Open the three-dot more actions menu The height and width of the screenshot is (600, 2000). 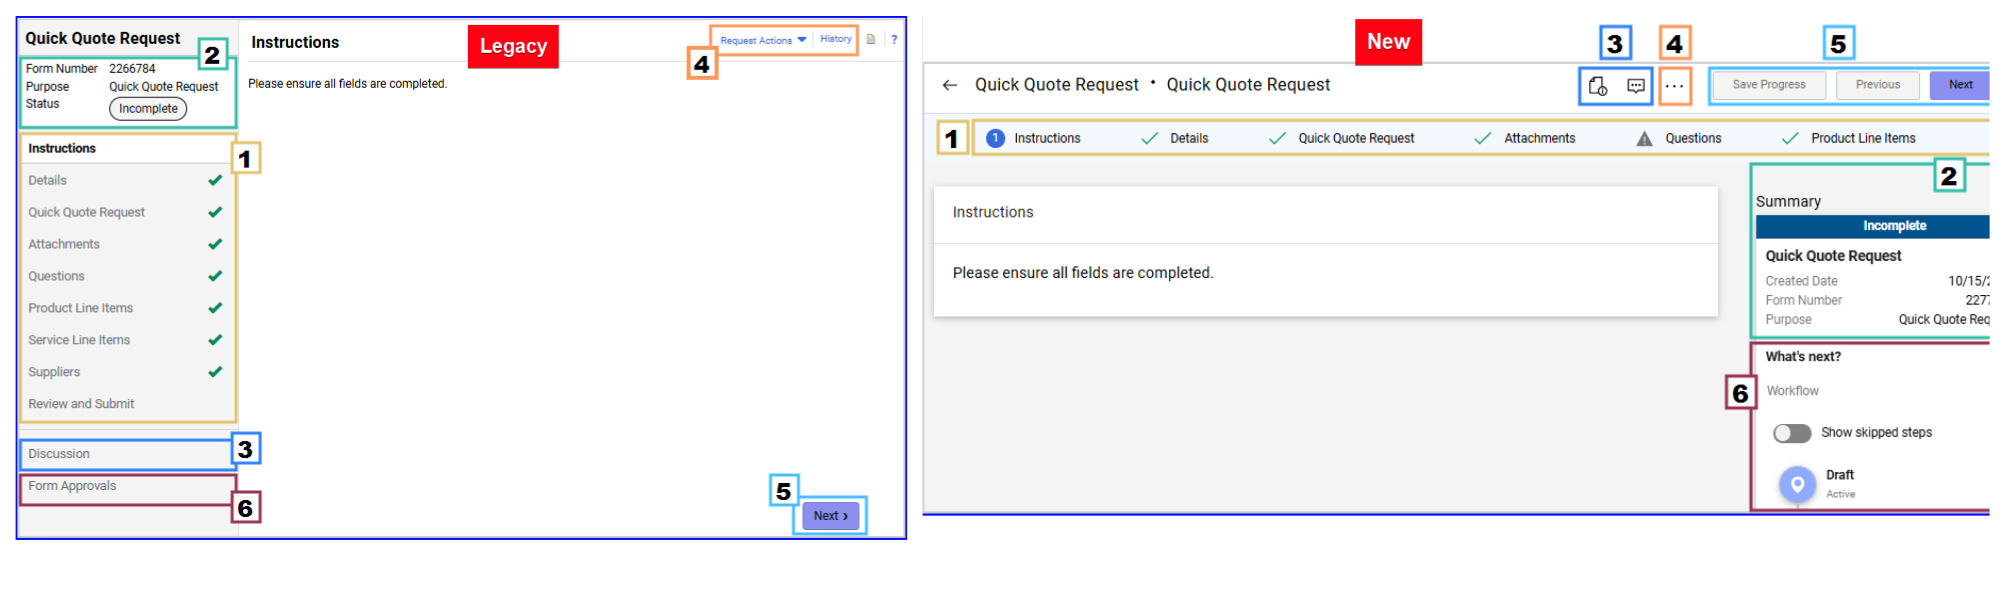point(1674,86)
